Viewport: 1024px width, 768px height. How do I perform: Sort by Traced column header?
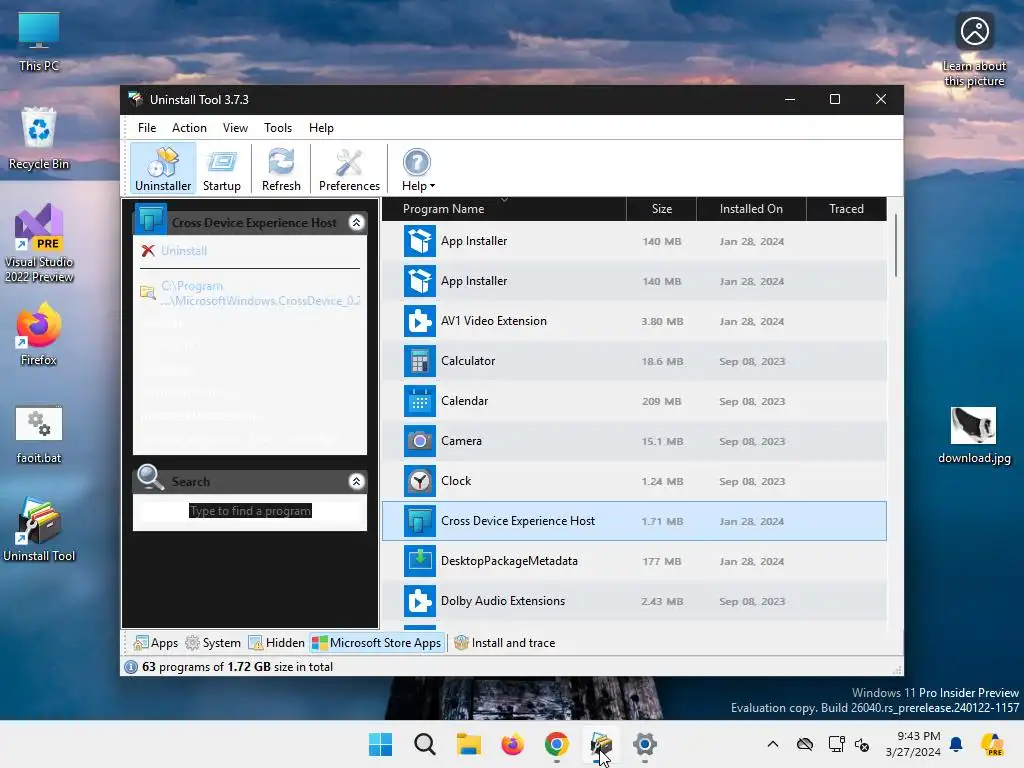pos(846,209)
